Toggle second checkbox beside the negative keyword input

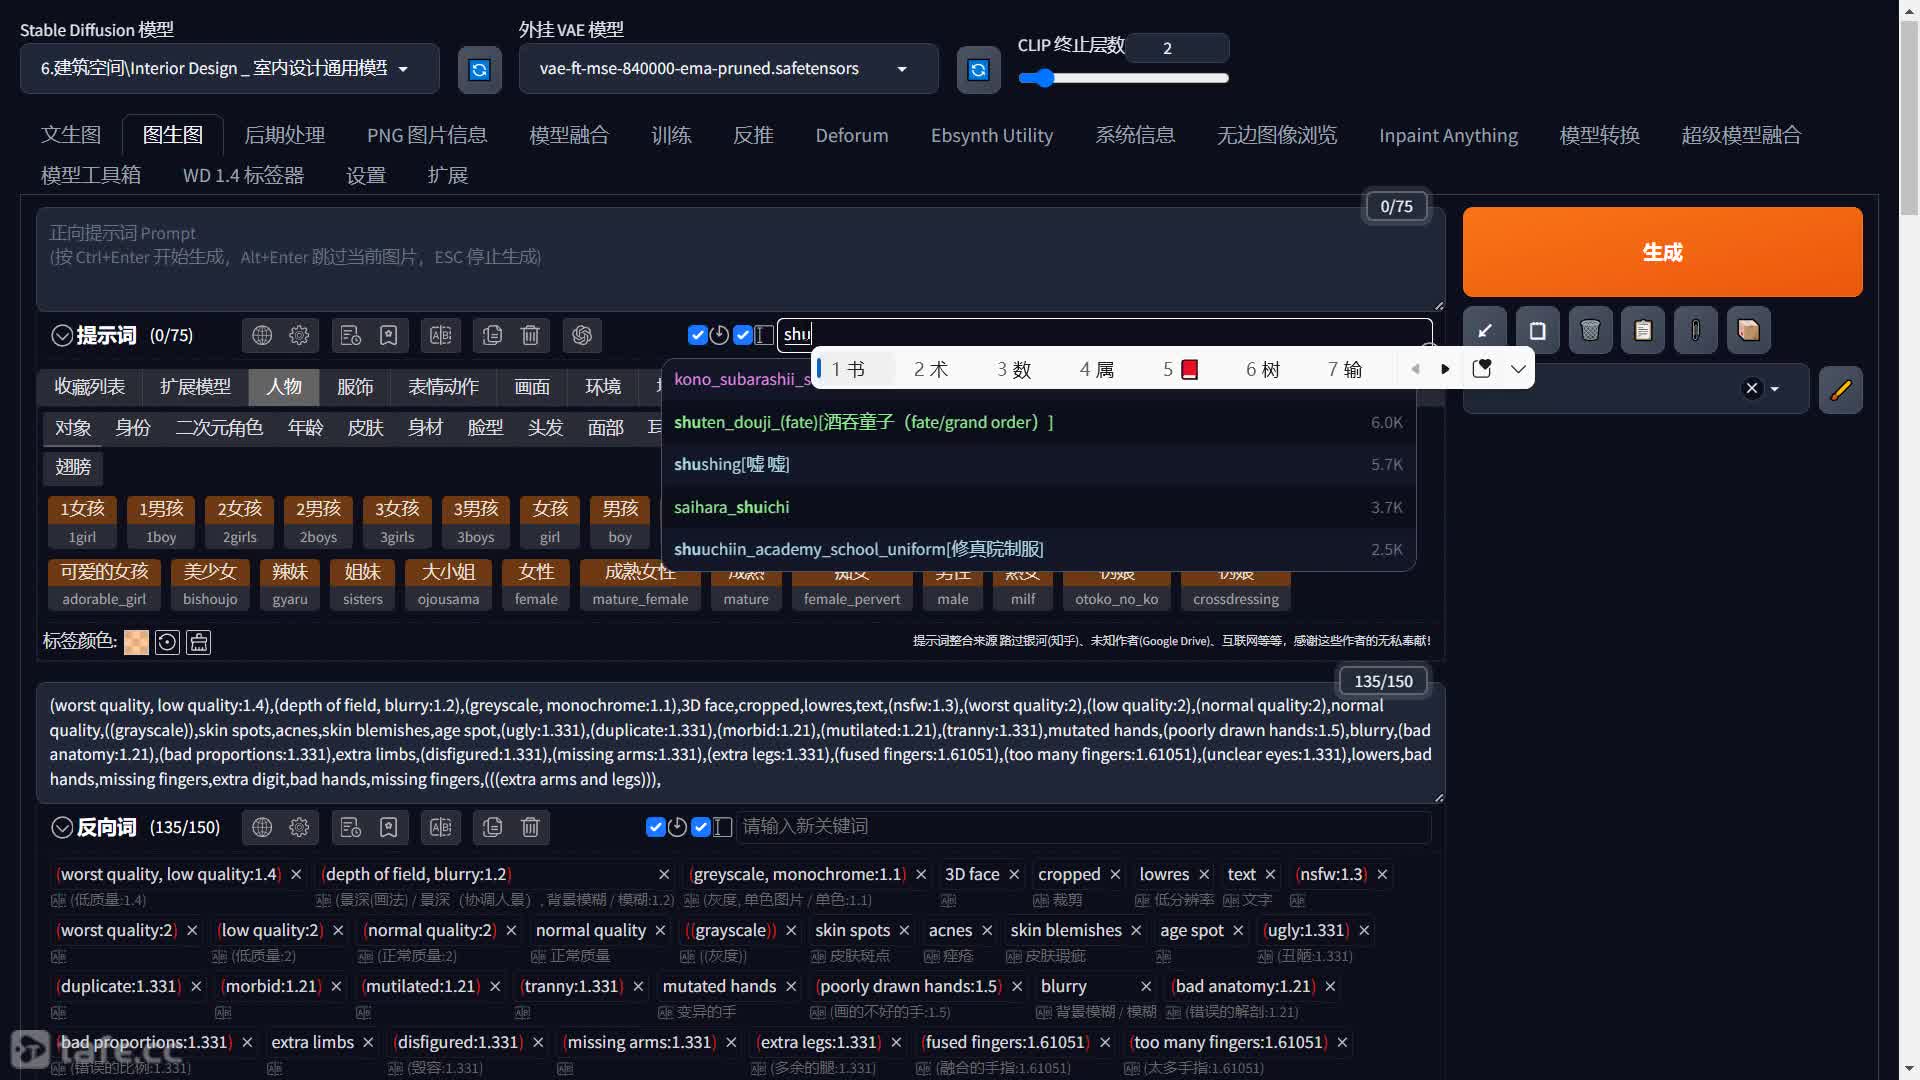pyautogui.click(x=701, y=827)
